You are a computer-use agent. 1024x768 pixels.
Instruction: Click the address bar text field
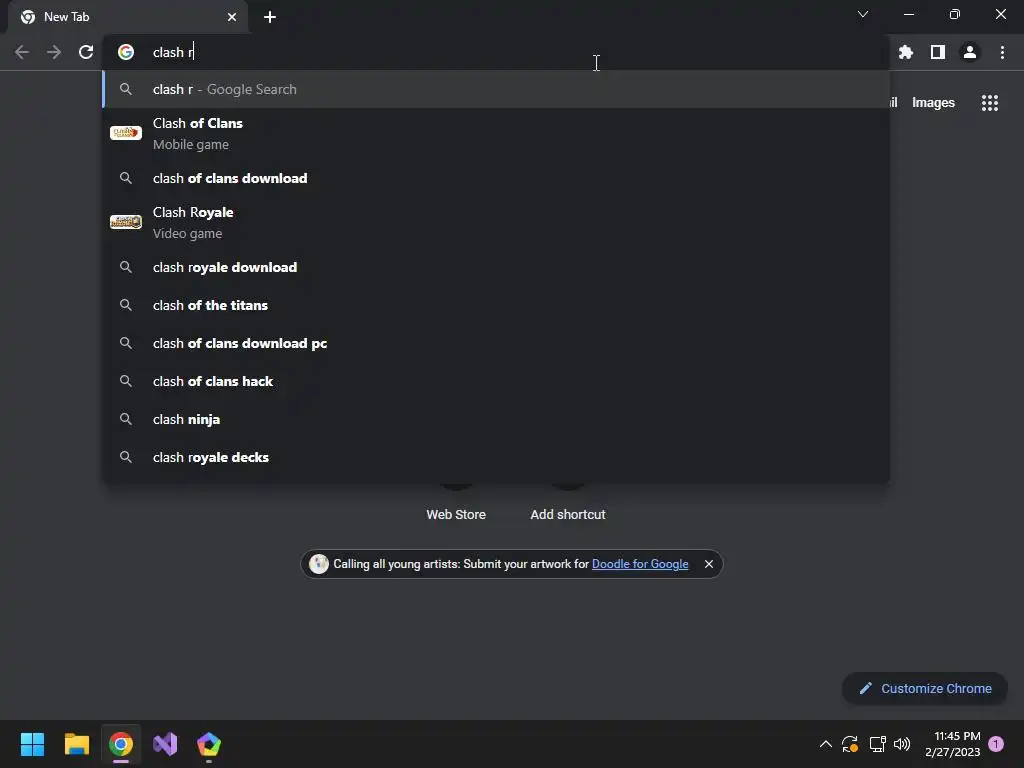(x=496, y=52)
